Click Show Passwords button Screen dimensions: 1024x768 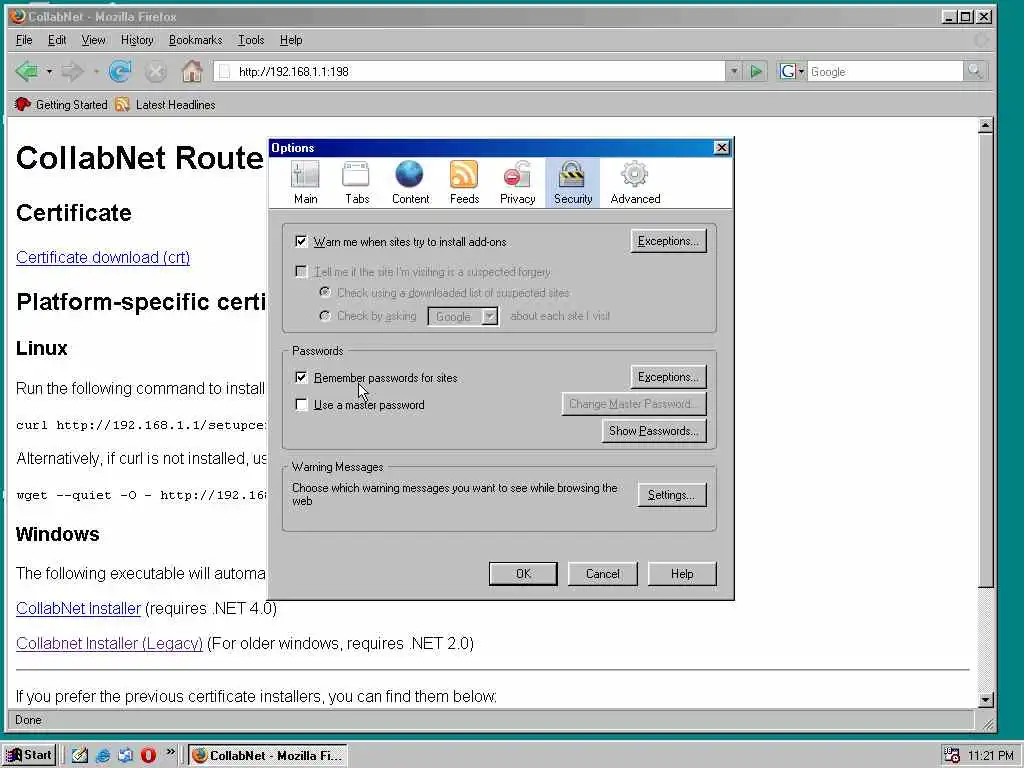[x=654, y=431]
